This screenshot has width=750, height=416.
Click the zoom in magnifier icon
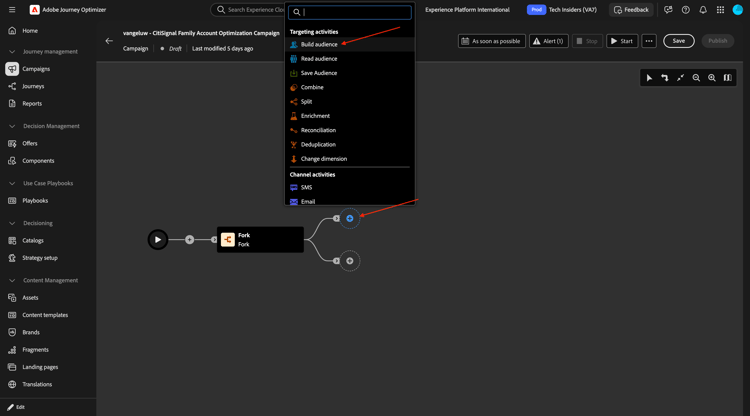pyautogui.click(x=712, y=77)
